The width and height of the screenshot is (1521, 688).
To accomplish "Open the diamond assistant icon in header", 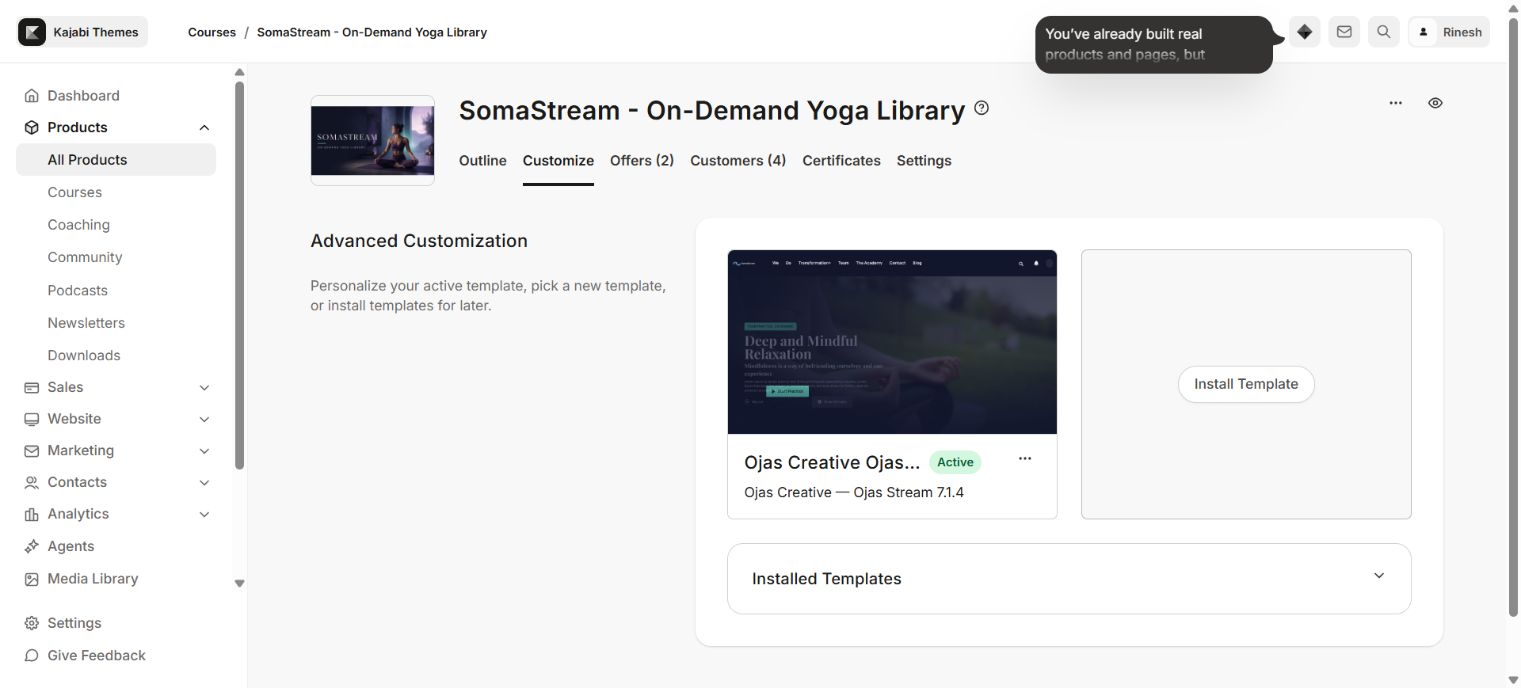I will click(x=1304, y=32).
